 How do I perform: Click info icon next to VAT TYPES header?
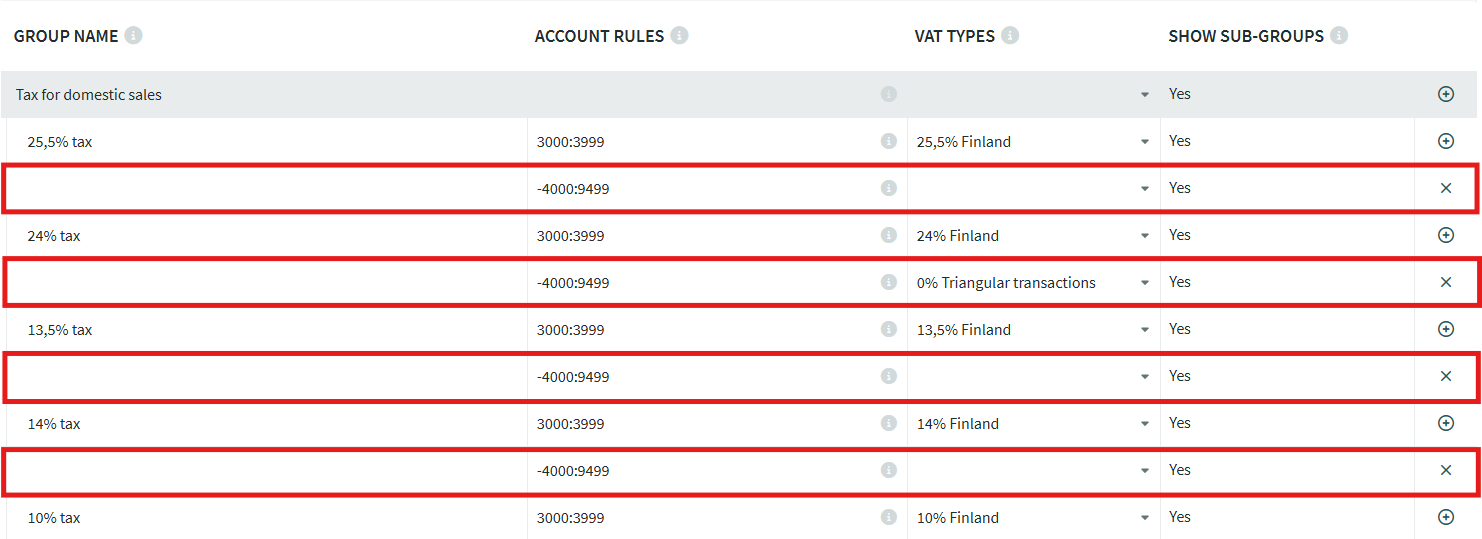(1010, 36)
